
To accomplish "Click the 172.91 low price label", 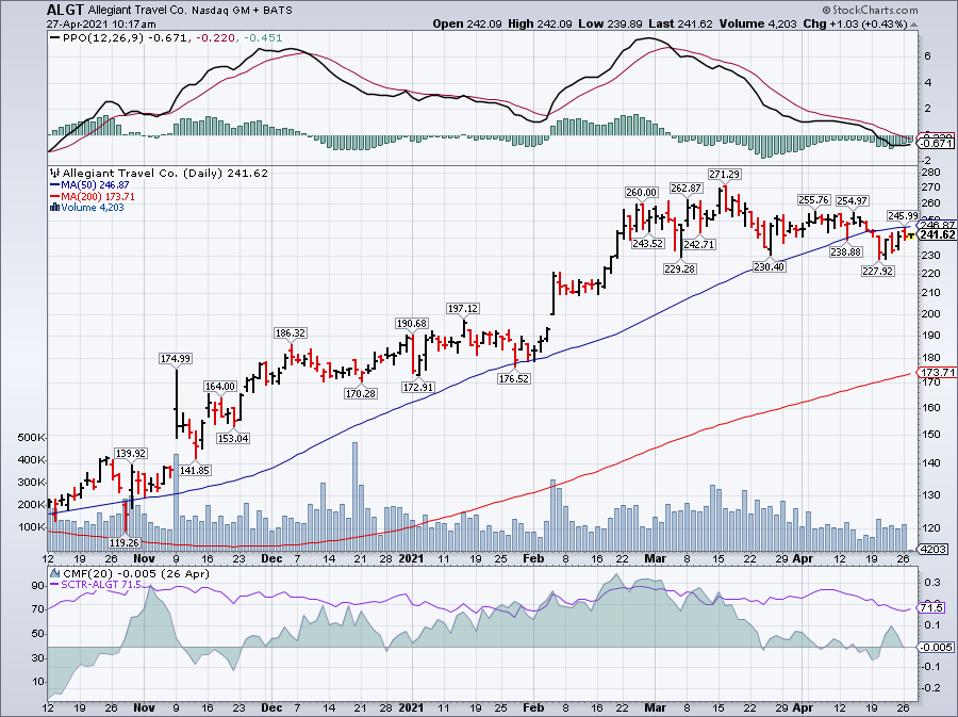I will coord(418,387).
